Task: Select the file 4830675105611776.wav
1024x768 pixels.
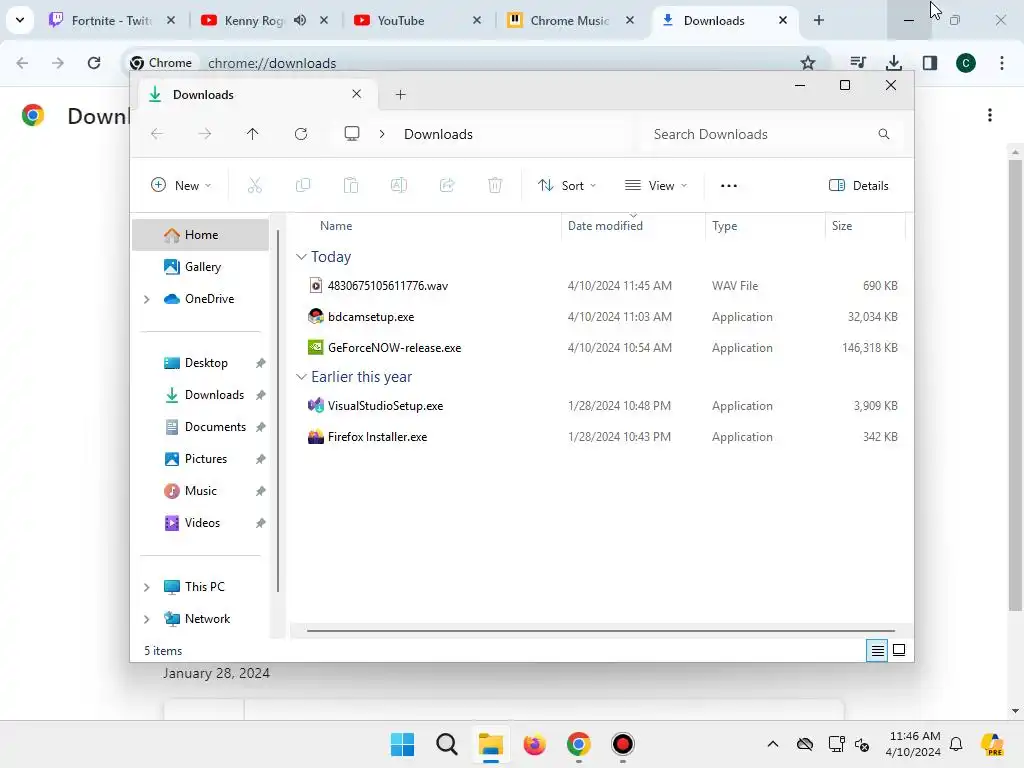Action: coord(387,285)
